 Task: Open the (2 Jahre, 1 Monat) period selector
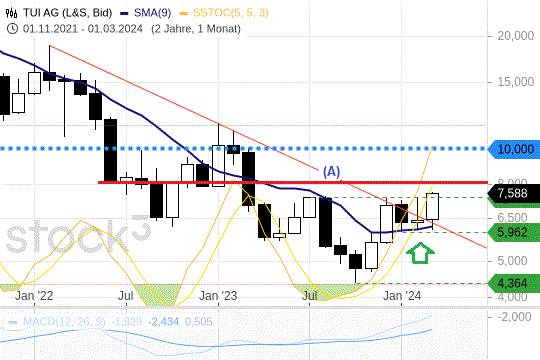coord(196,29)
